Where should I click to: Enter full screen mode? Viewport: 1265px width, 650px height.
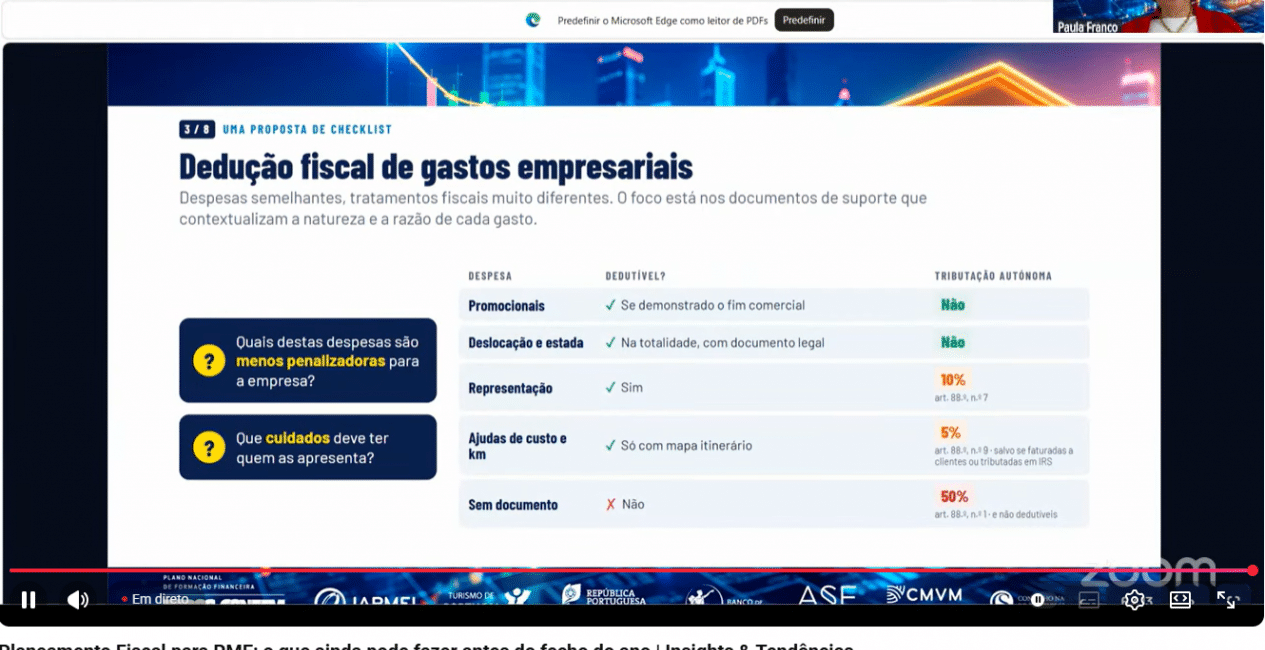[x=1227, y=600]
